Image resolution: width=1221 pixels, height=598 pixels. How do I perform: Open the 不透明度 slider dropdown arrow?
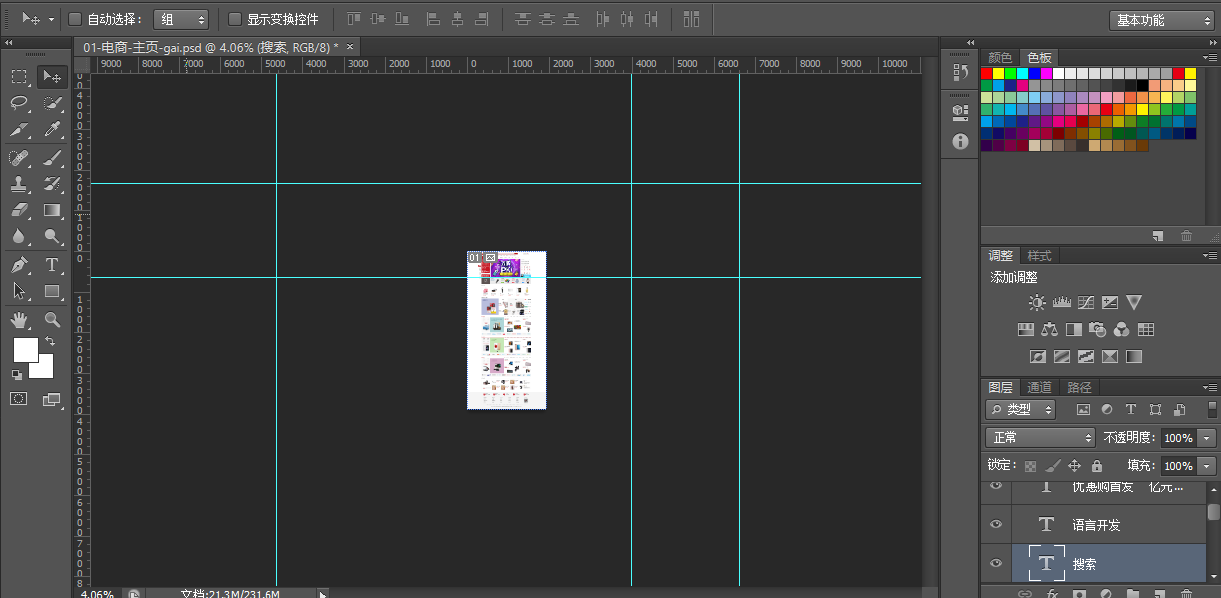[1207, 438]
